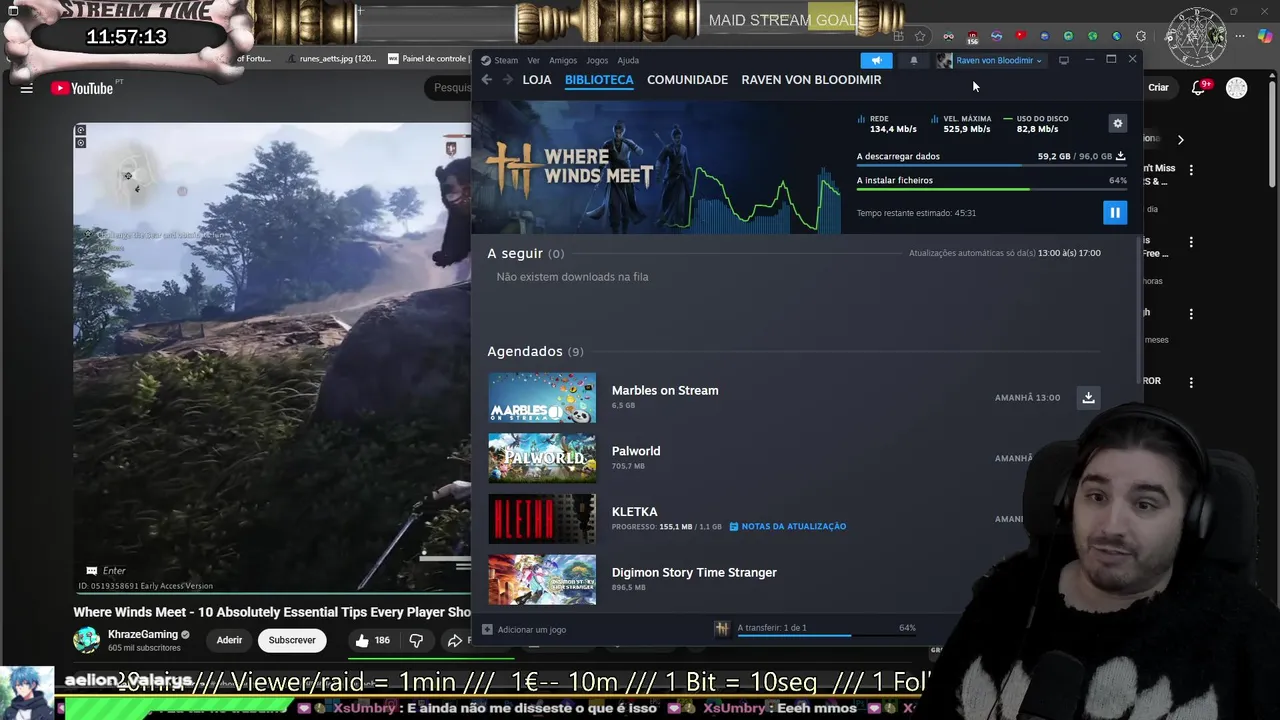This screenshot has height=720, width=1280.
Task: Select the Palworld title text
Action: [x=636, y=451]
